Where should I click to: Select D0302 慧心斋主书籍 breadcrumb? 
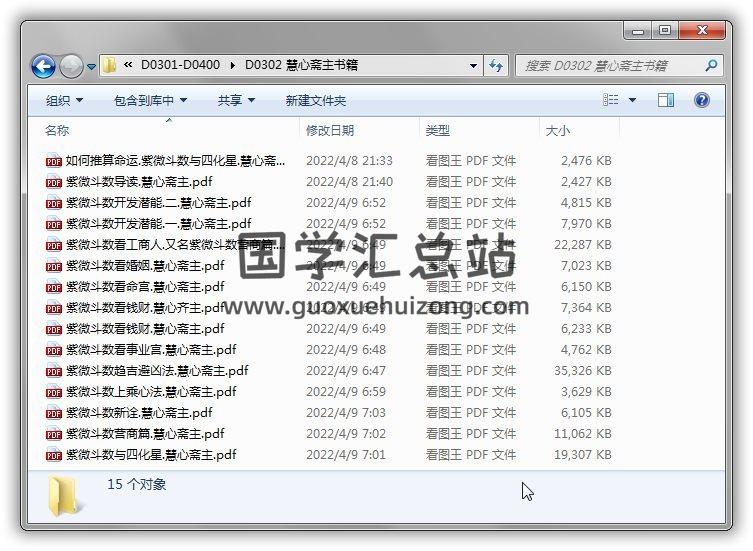(x=301, y=65)
